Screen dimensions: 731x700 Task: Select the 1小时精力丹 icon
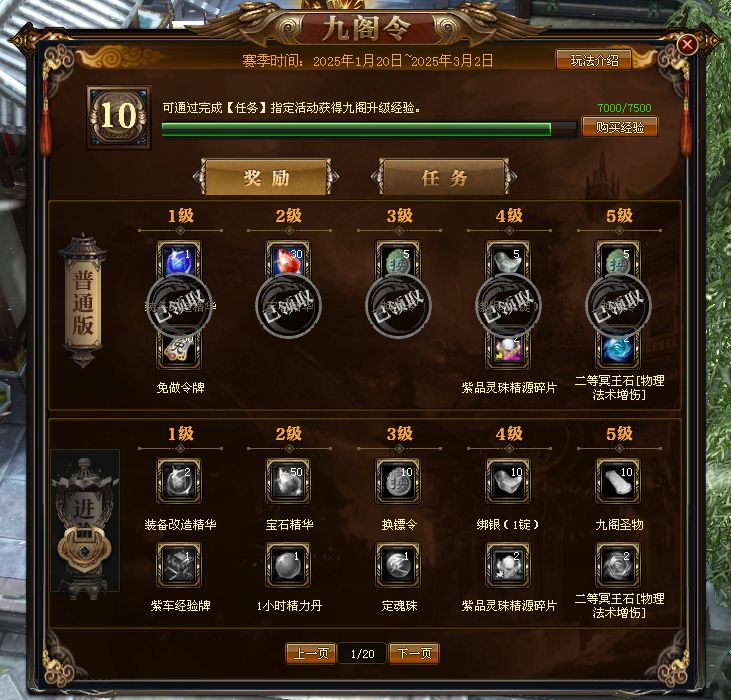[x=288, y=565]
